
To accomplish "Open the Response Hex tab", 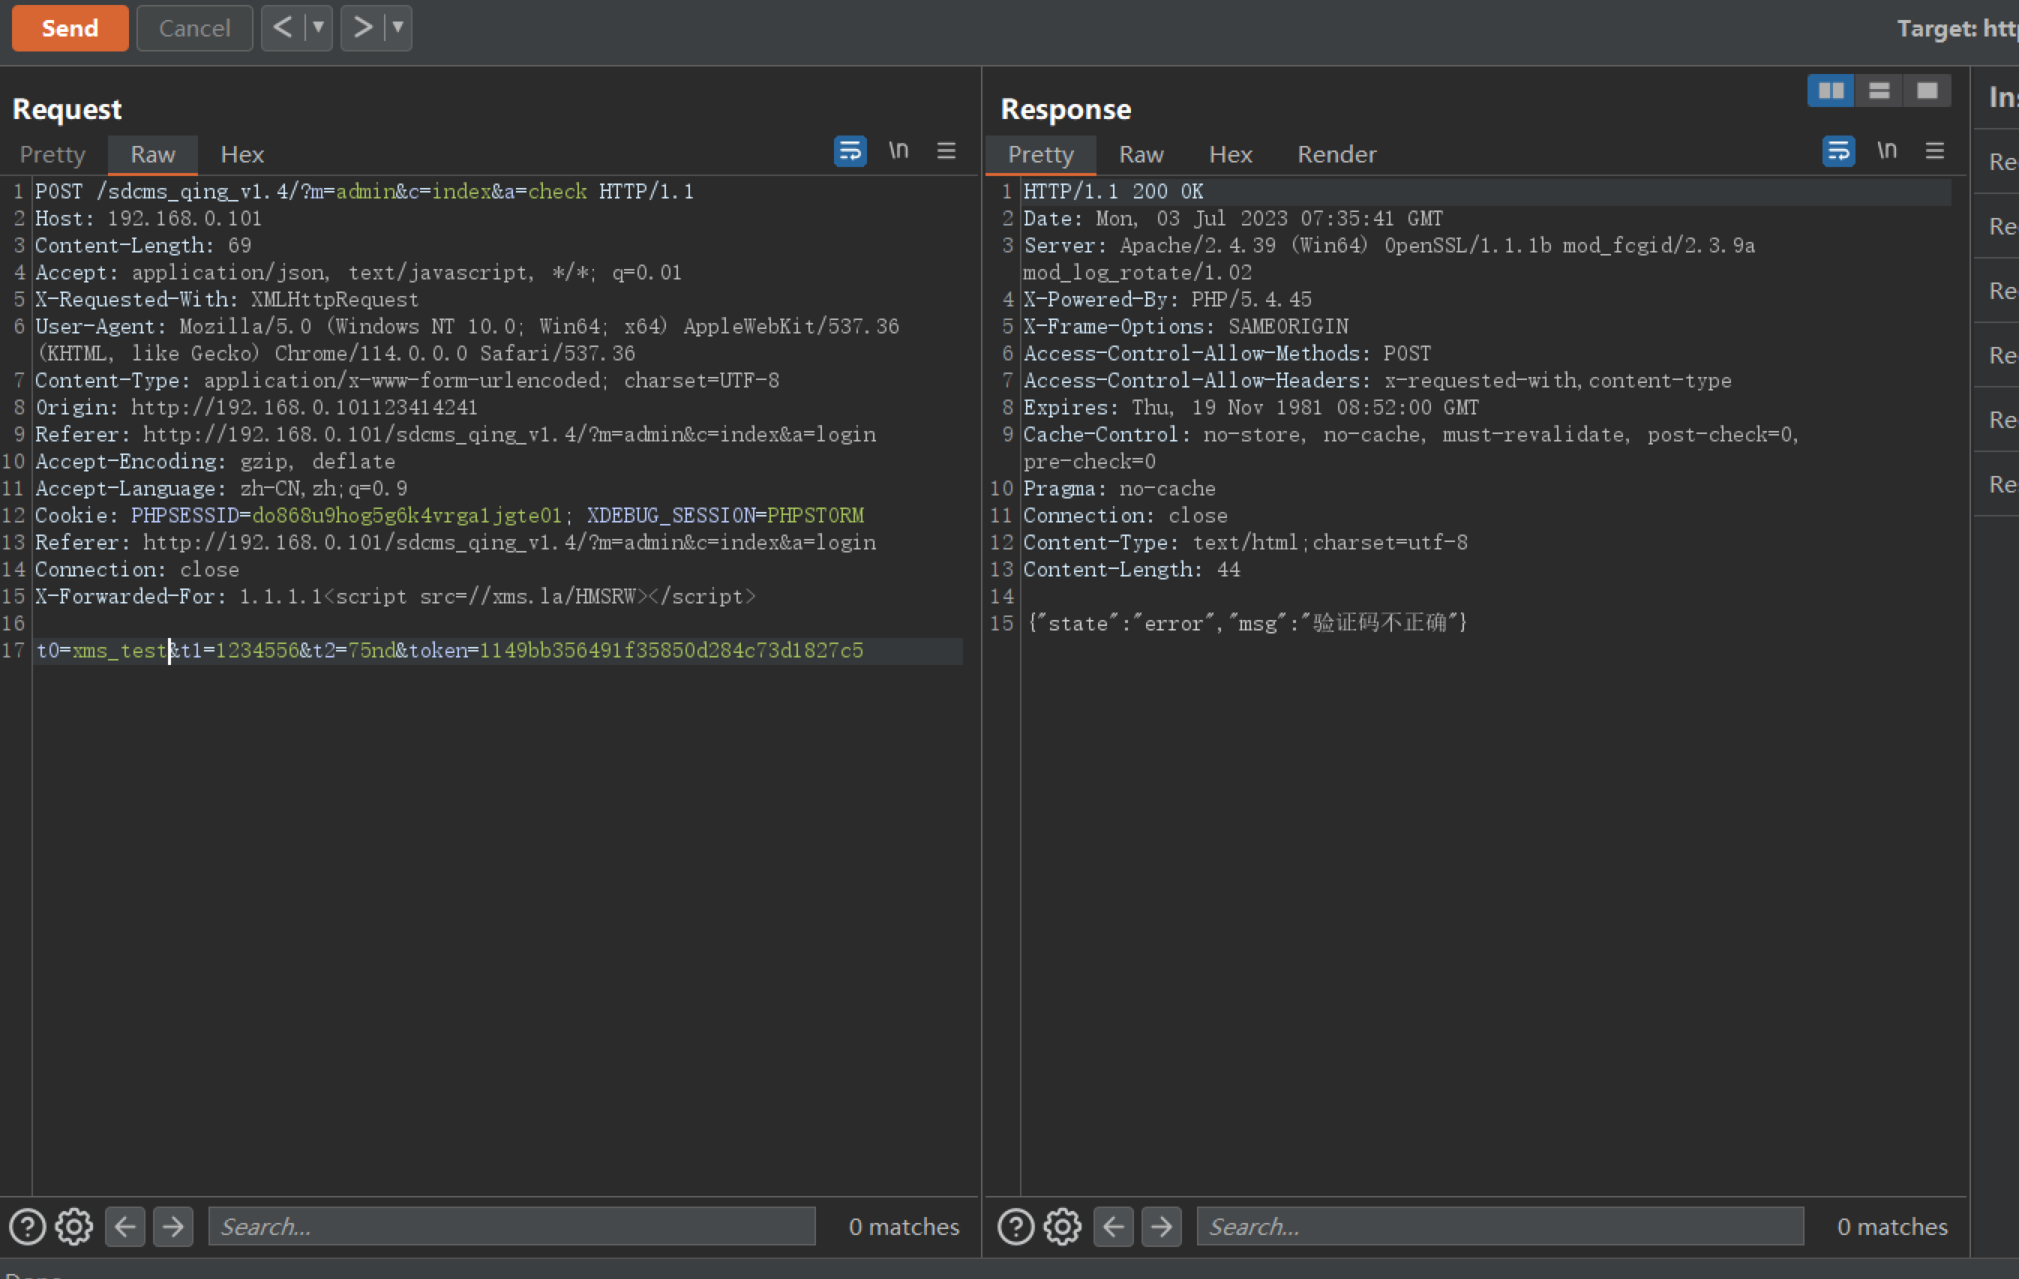I will 1230,154.
